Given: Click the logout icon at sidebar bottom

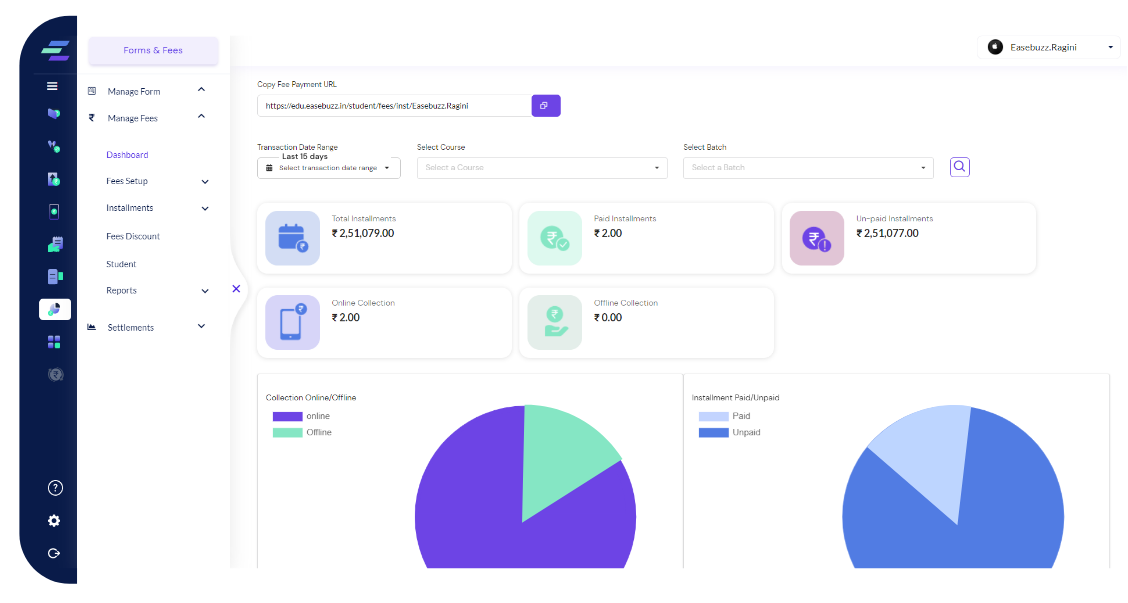Looking at the screenshot, I should coord(54,553).
